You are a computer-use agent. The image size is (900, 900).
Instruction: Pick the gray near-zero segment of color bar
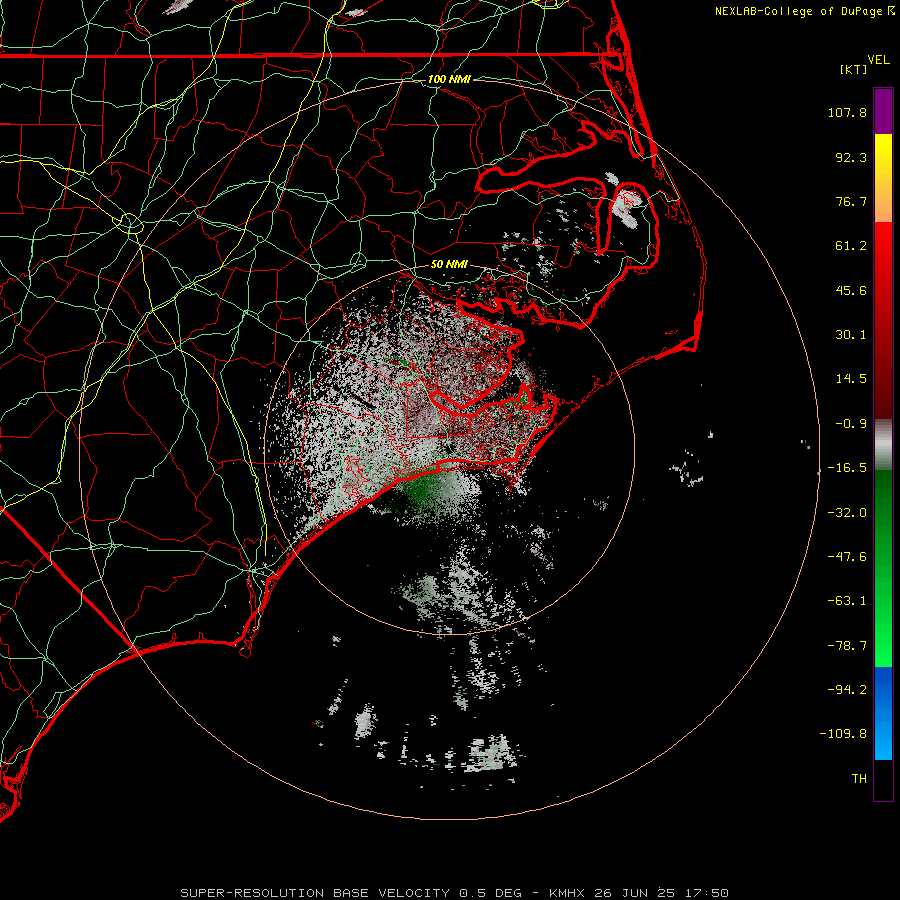[883, 442]
